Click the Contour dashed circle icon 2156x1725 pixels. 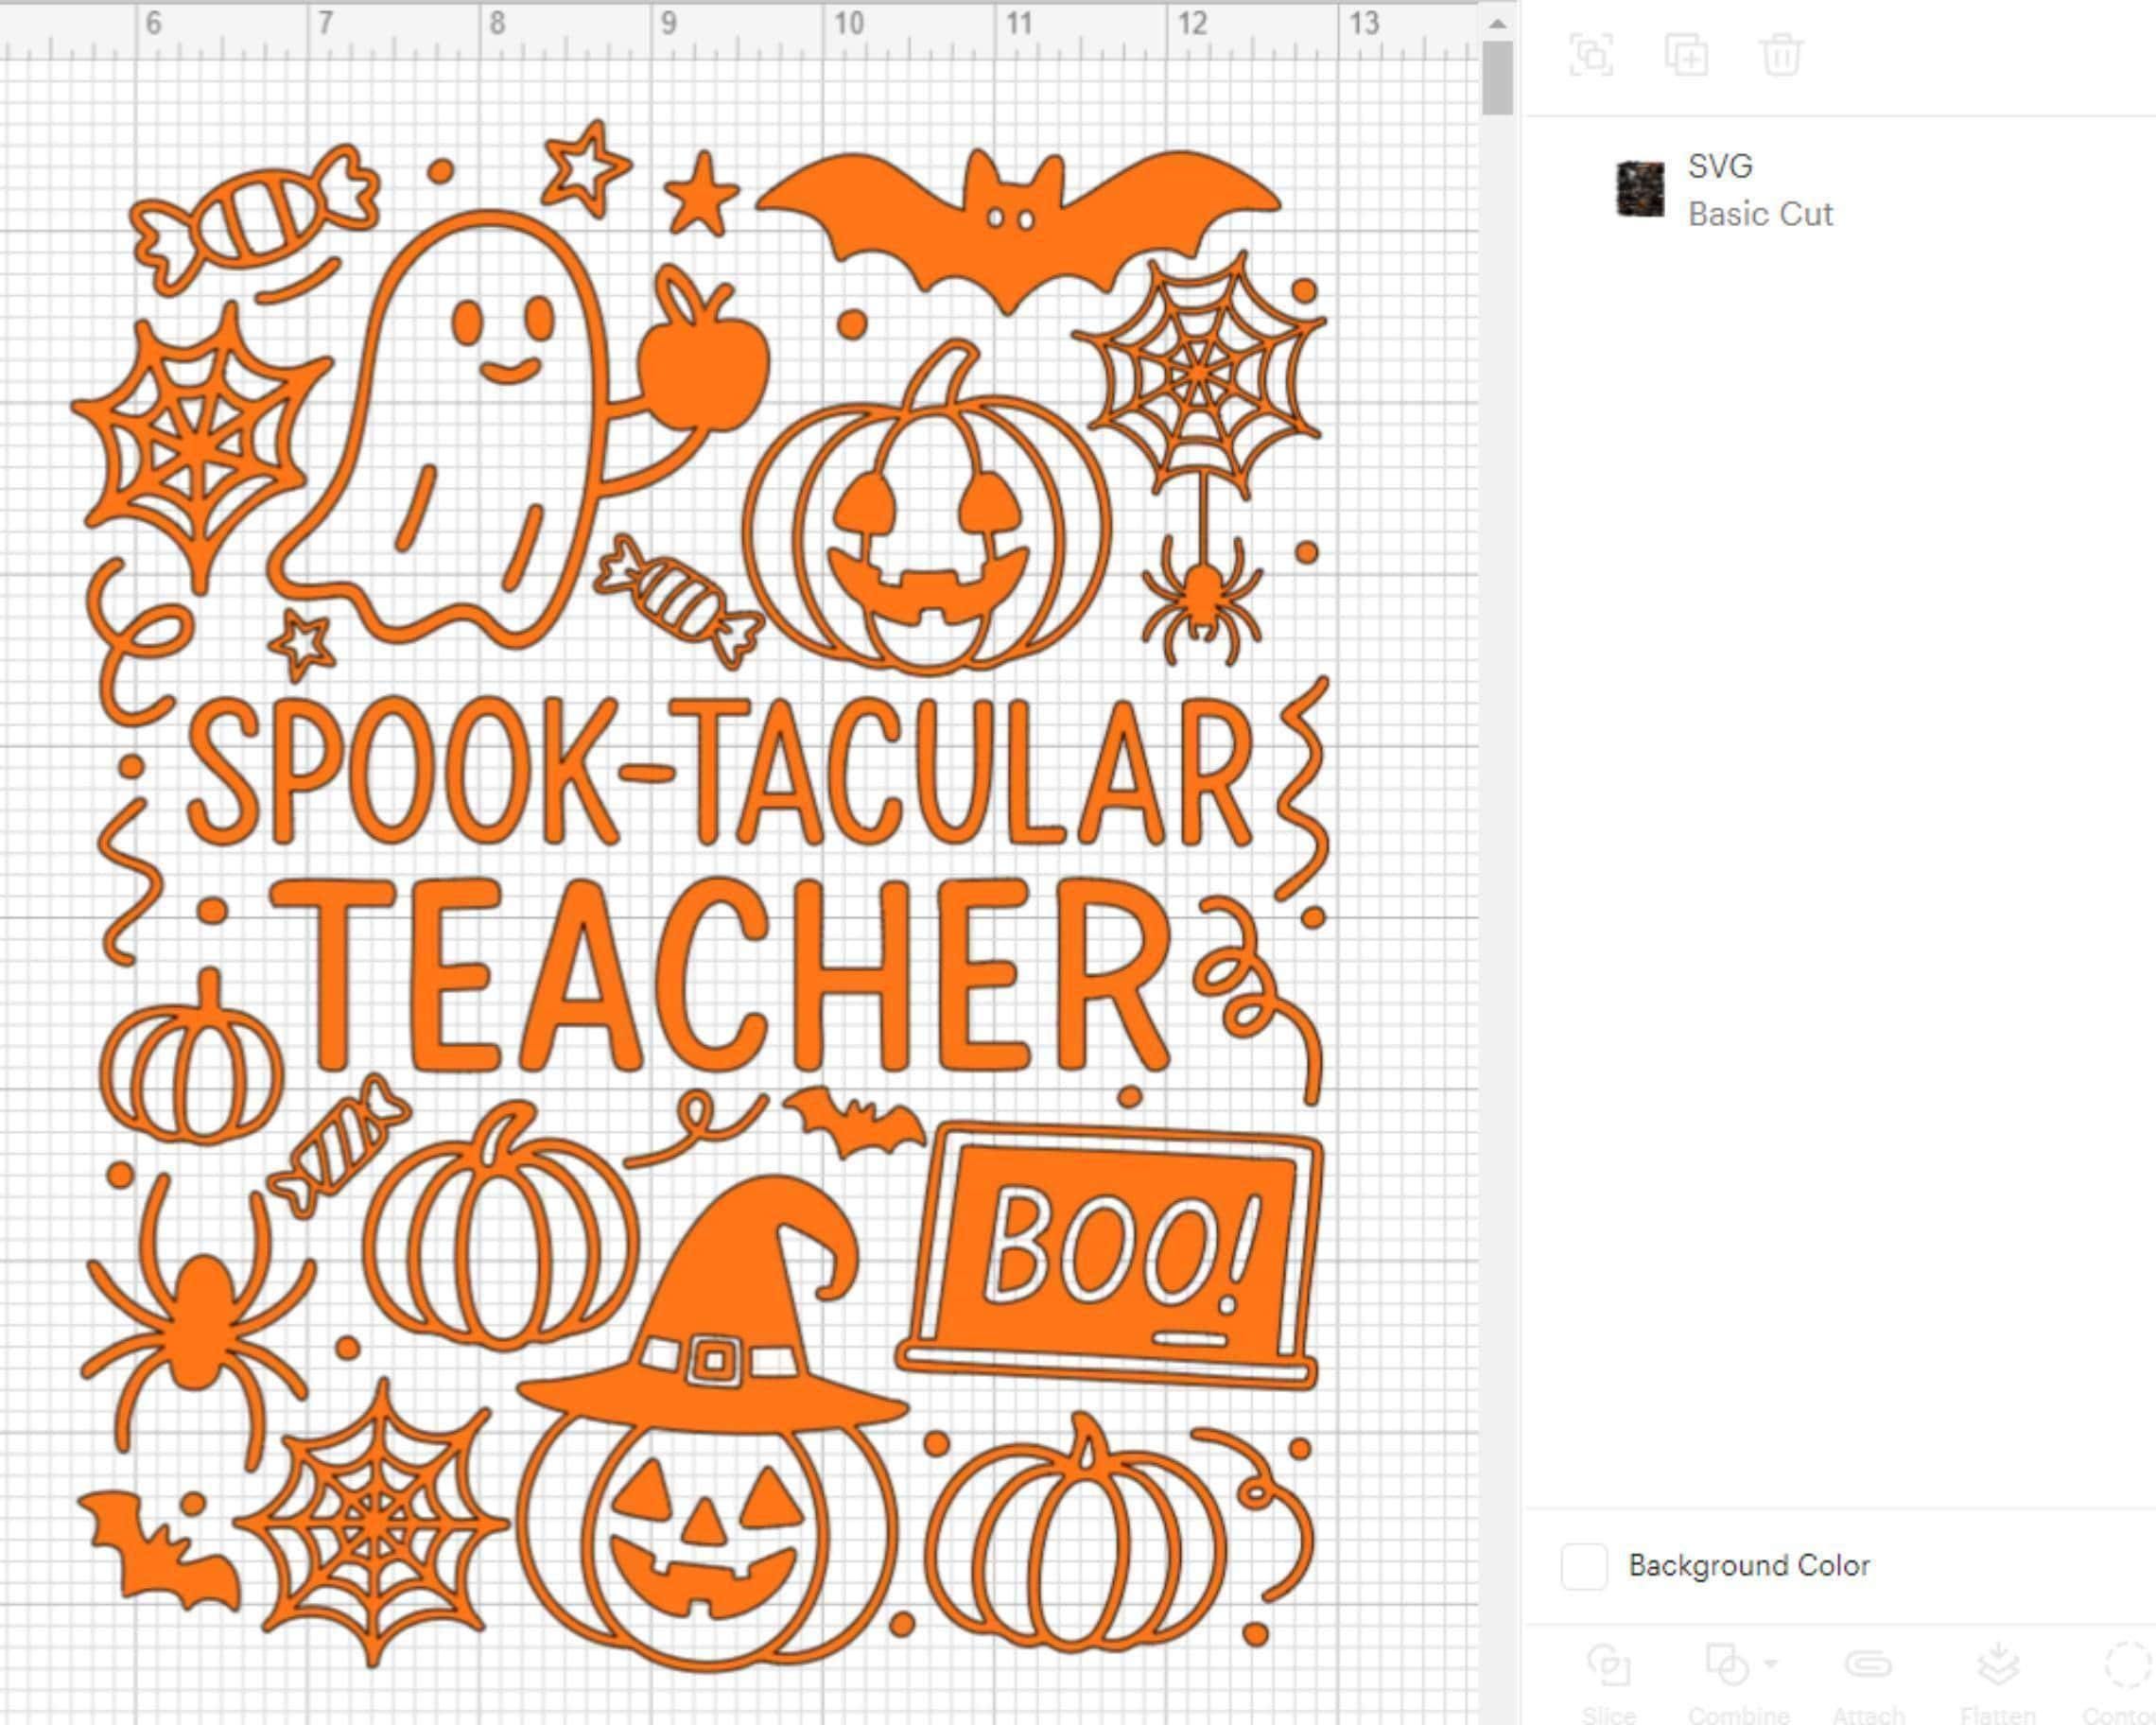coord(2128,1666)
